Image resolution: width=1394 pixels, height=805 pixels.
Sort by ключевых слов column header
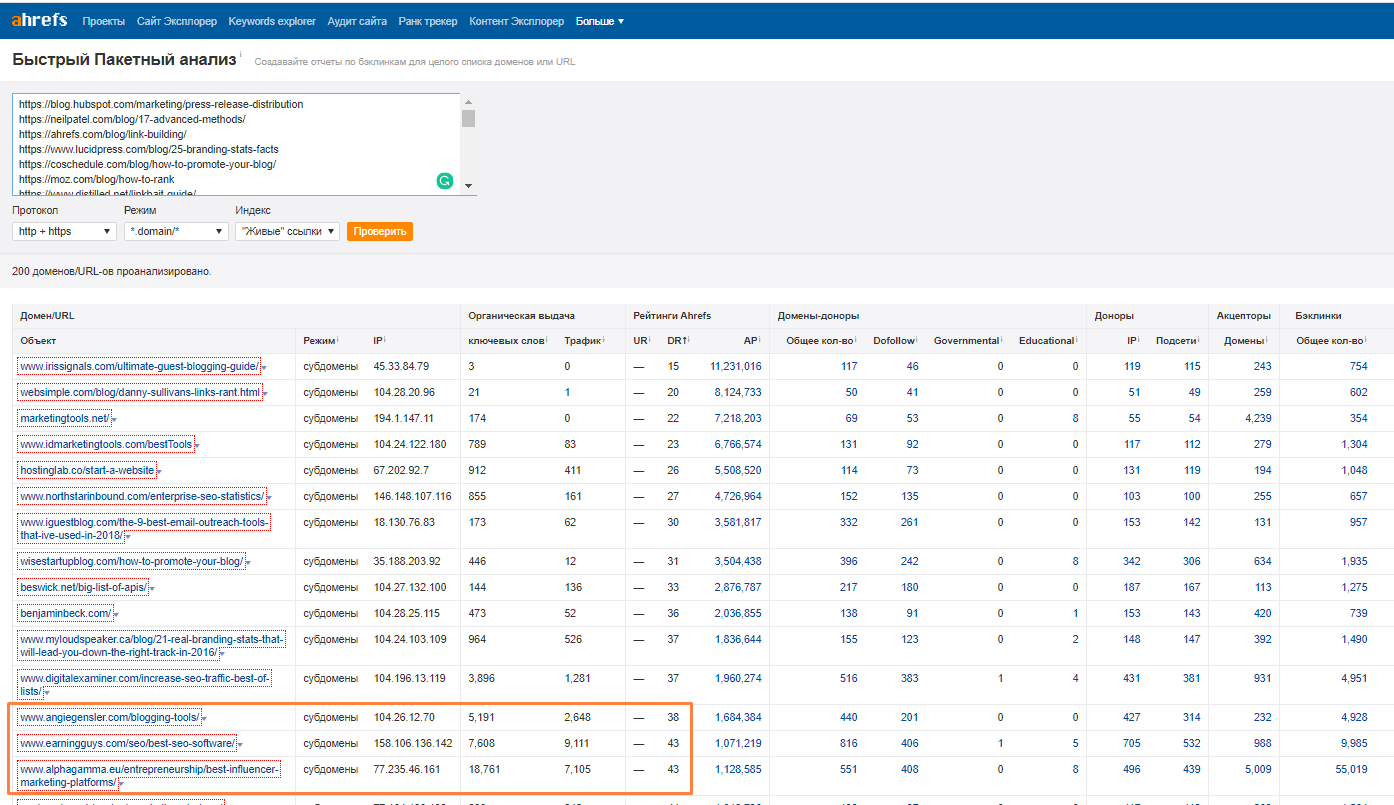point(507,341)
